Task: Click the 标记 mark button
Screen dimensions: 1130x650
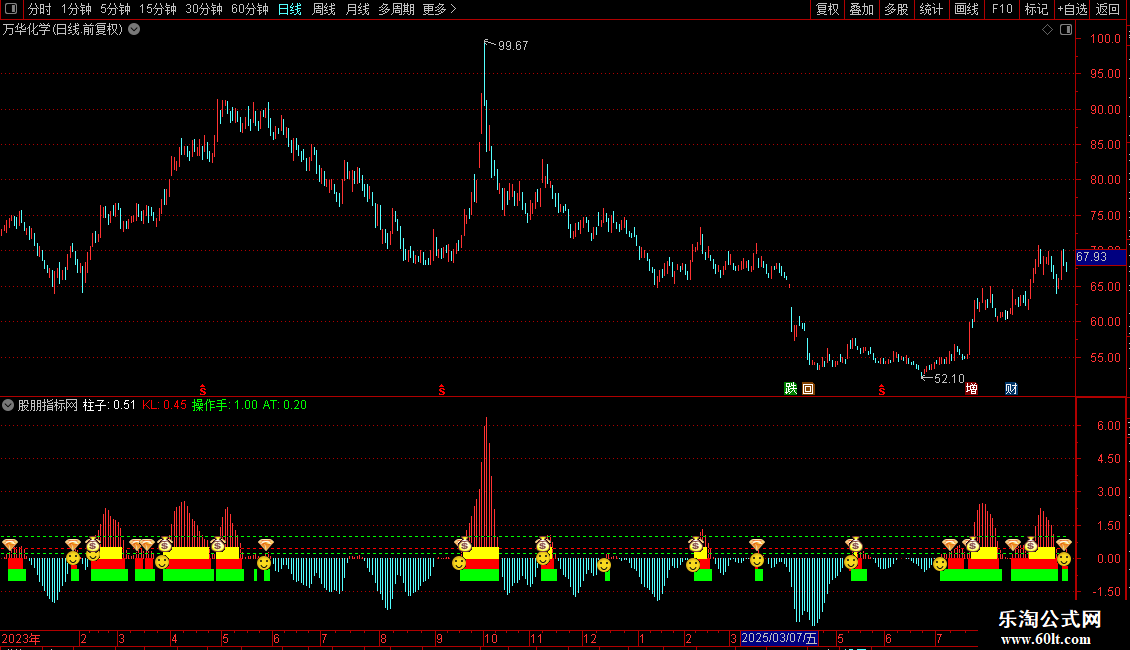Action: [1036, 9]
